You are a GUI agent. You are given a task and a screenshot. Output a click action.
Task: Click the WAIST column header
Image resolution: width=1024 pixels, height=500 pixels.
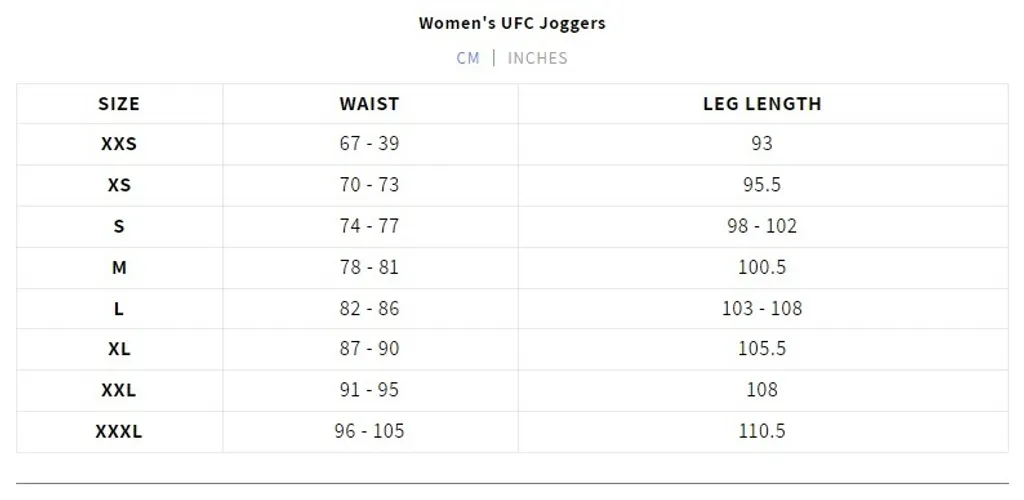click(x=369, y=104)
